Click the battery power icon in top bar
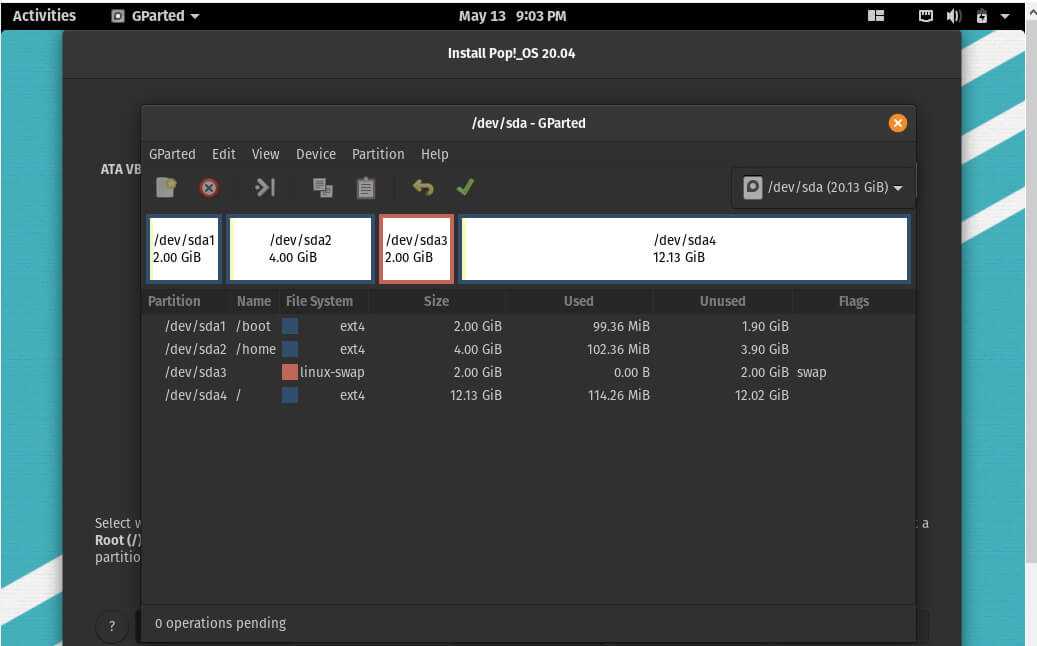The width and height of the screenshot is (1037, 646). (x=981, y=16)
